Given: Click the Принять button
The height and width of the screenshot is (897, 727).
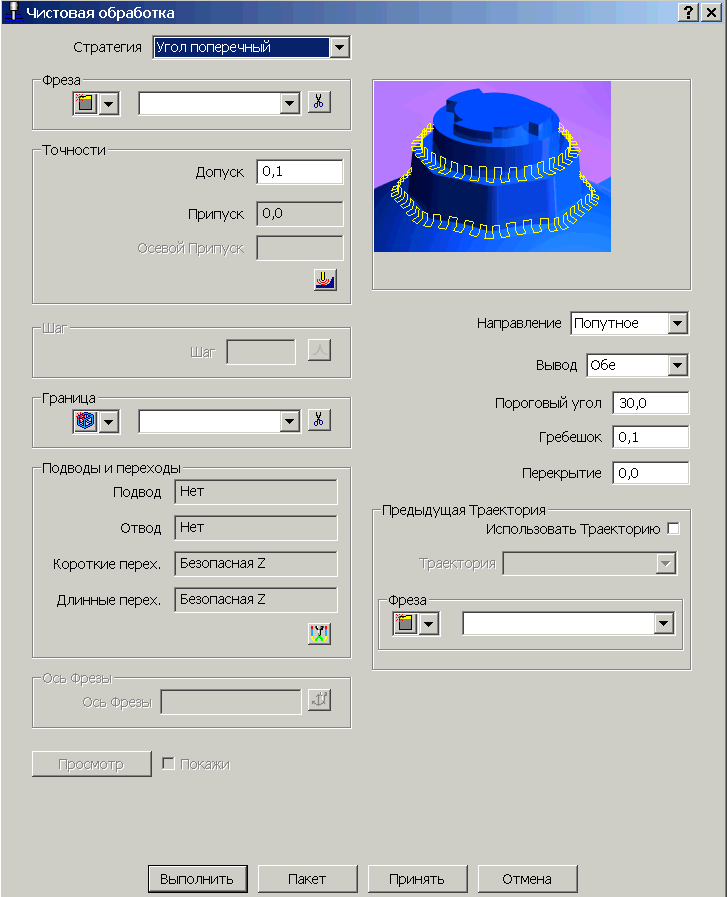Looking at the screenshot, I should [x=417, y=879].
